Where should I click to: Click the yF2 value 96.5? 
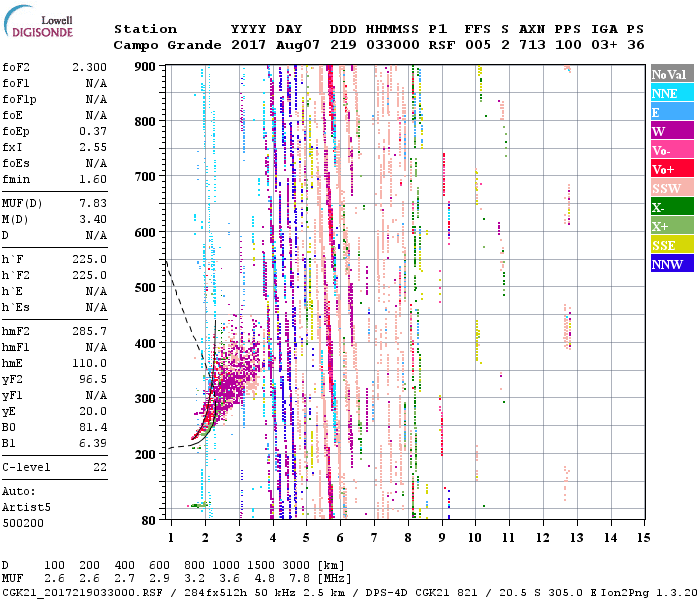click(93, 379)
